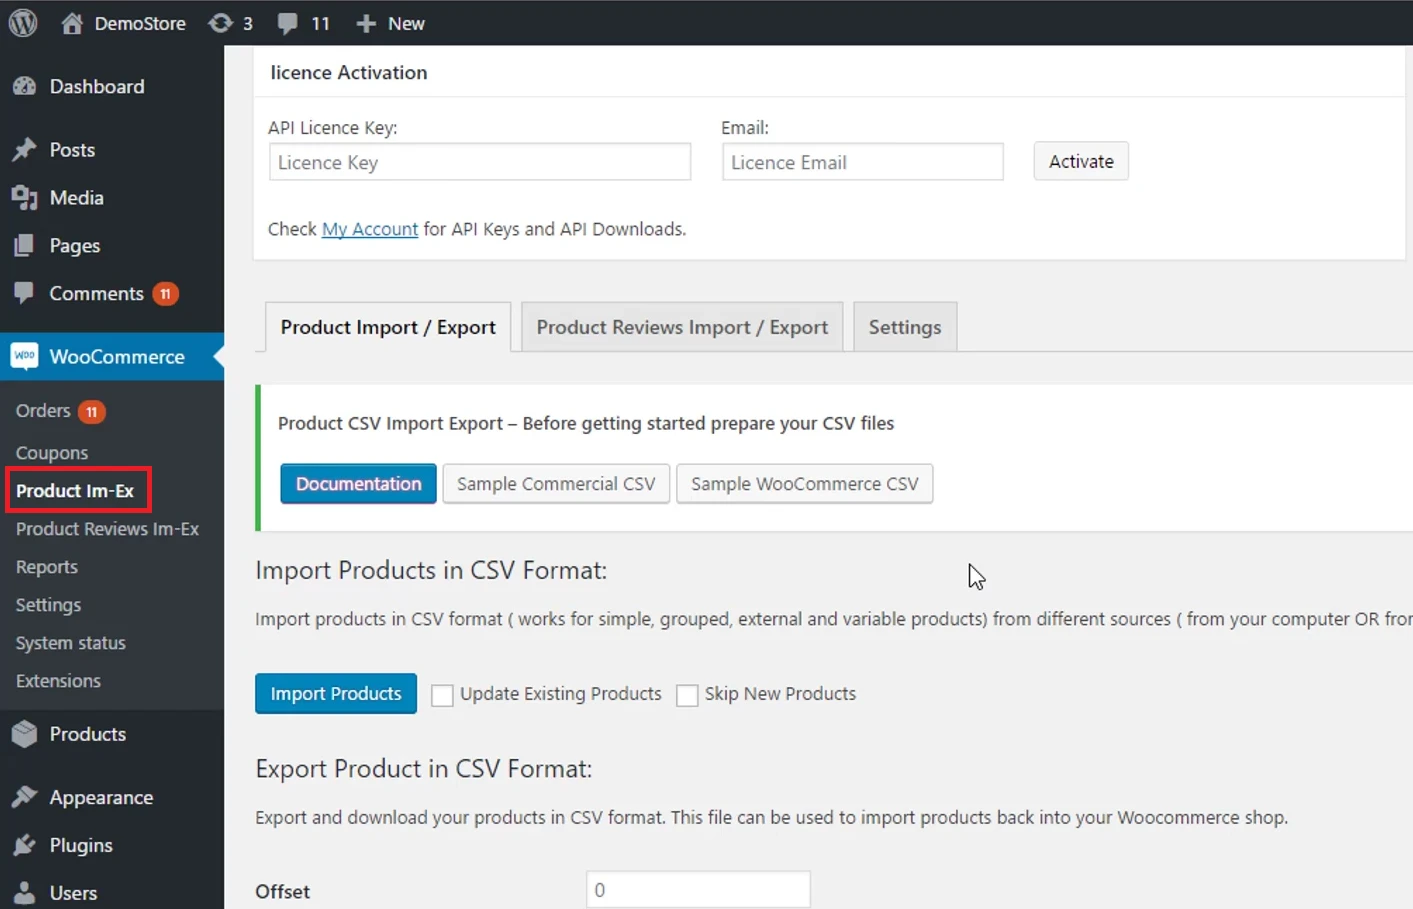The width and height of the screenshot is (1413, 909).
Task: Click the Offset input field
Action: click(x=697, y=889)
